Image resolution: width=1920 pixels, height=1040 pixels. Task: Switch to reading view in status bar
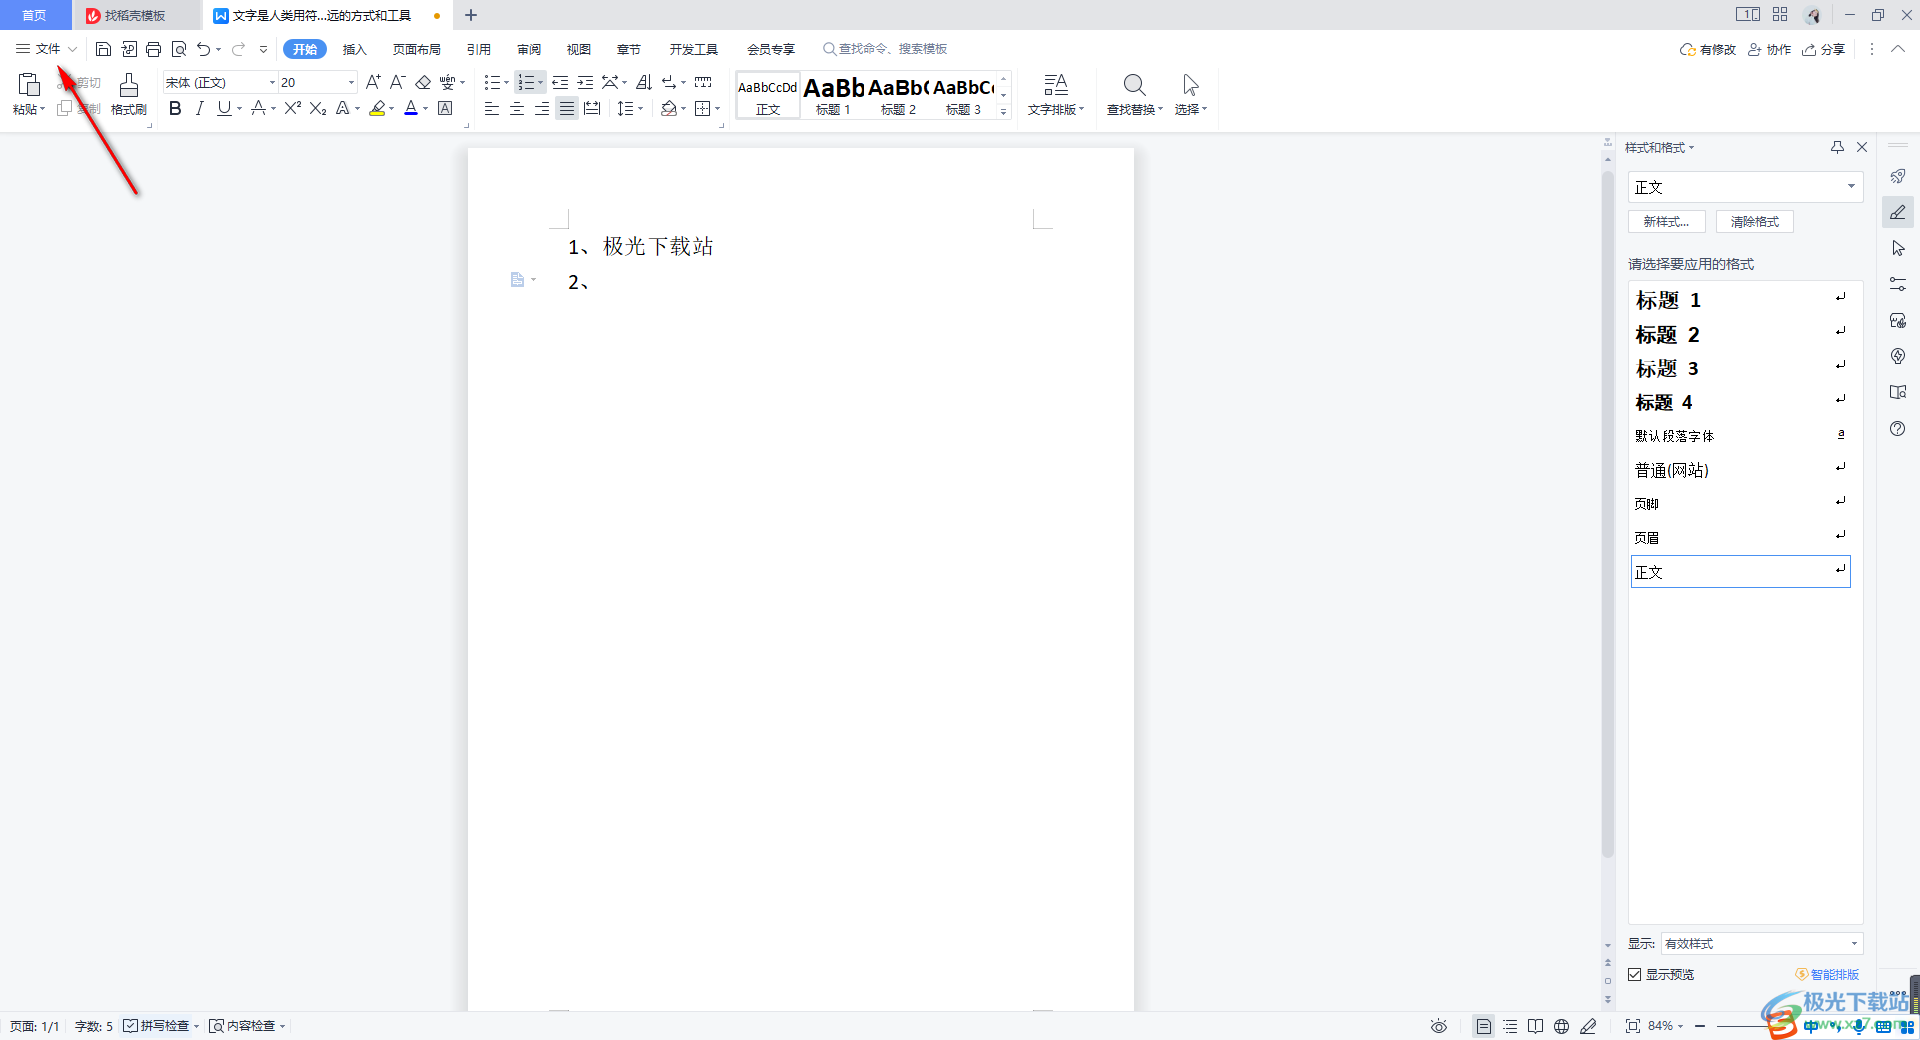coord(1535,1026)
